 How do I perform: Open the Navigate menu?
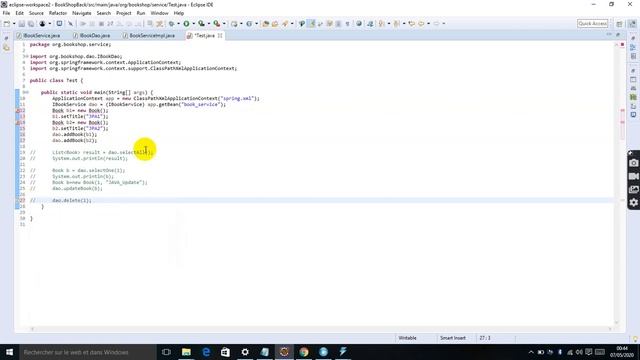click(82, 13)
